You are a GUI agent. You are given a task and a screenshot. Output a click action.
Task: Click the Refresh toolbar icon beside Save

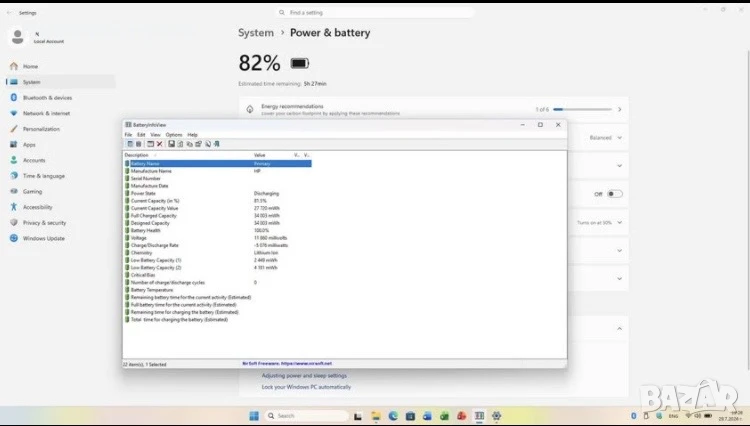click(x=180, y=144)
